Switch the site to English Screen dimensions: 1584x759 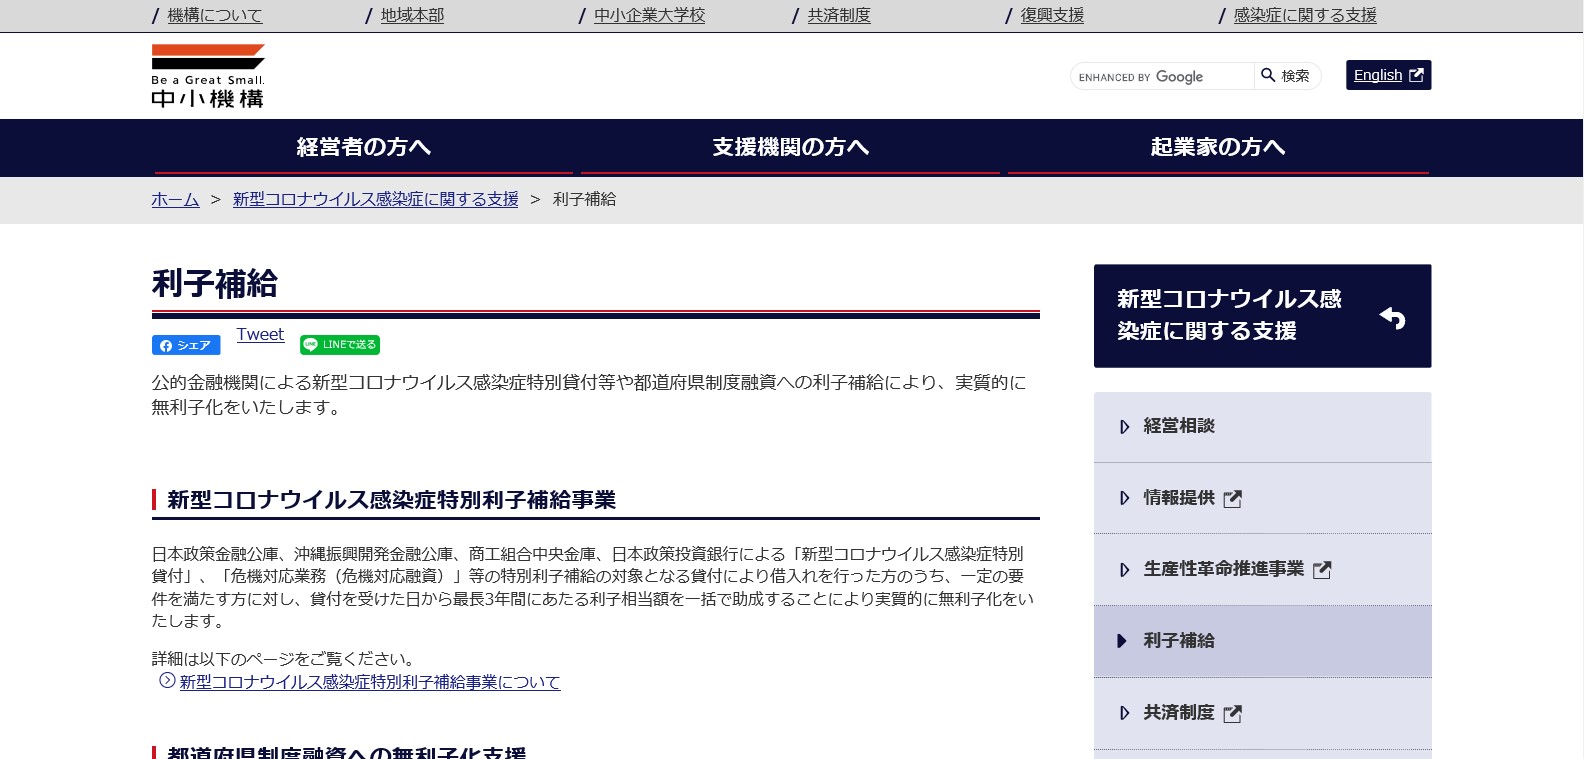[x=1387, y=75]
